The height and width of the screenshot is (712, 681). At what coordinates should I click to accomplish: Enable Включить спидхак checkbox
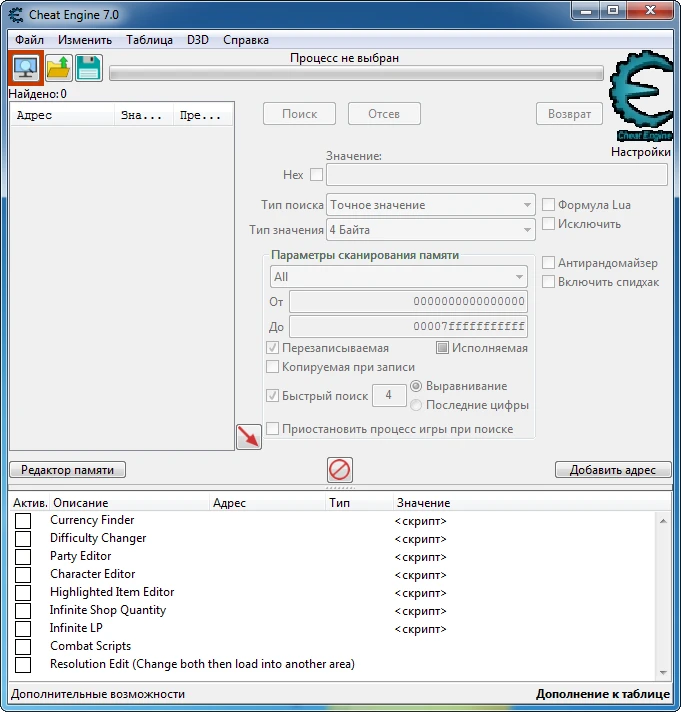pos(548,282)
